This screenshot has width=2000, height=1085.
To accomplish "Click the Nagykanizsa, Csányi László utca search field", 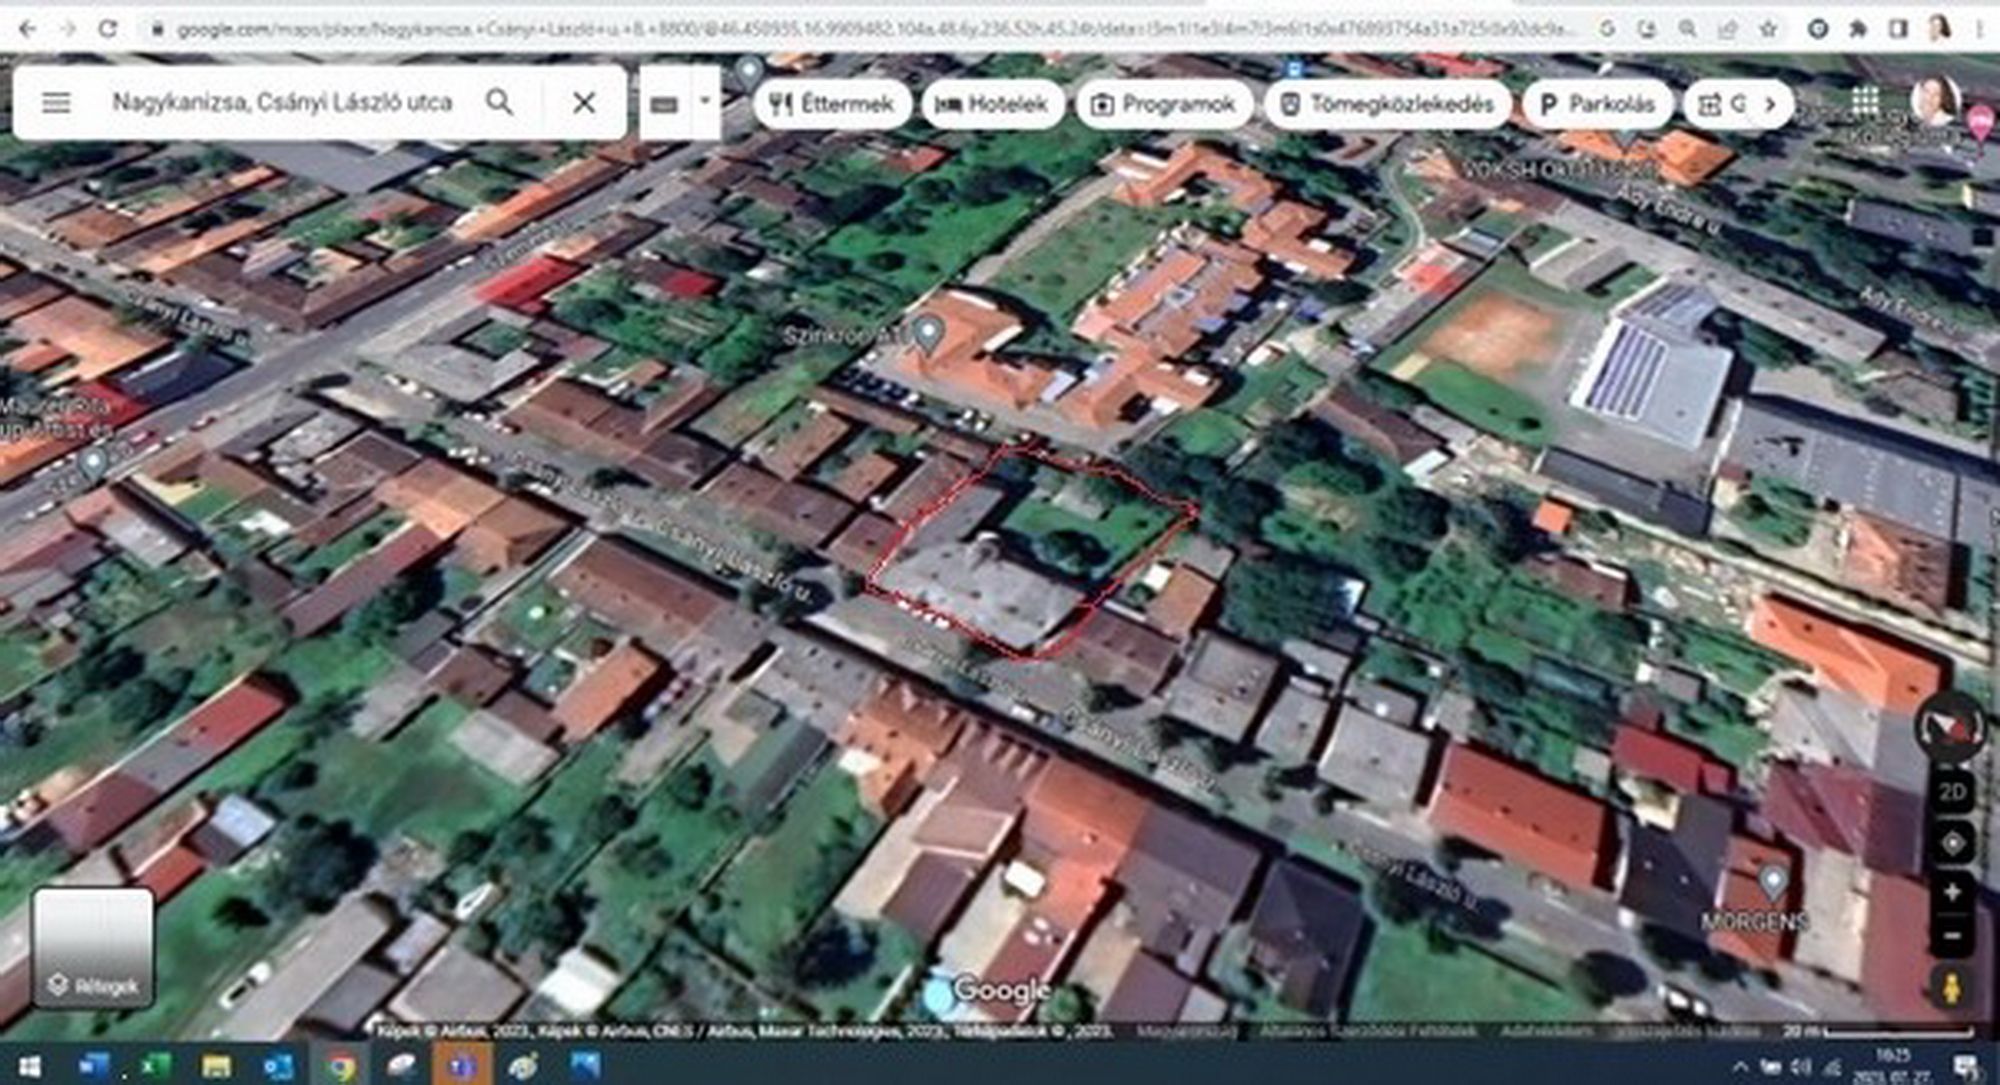I will pyautogui.click(x=282, y=102).
